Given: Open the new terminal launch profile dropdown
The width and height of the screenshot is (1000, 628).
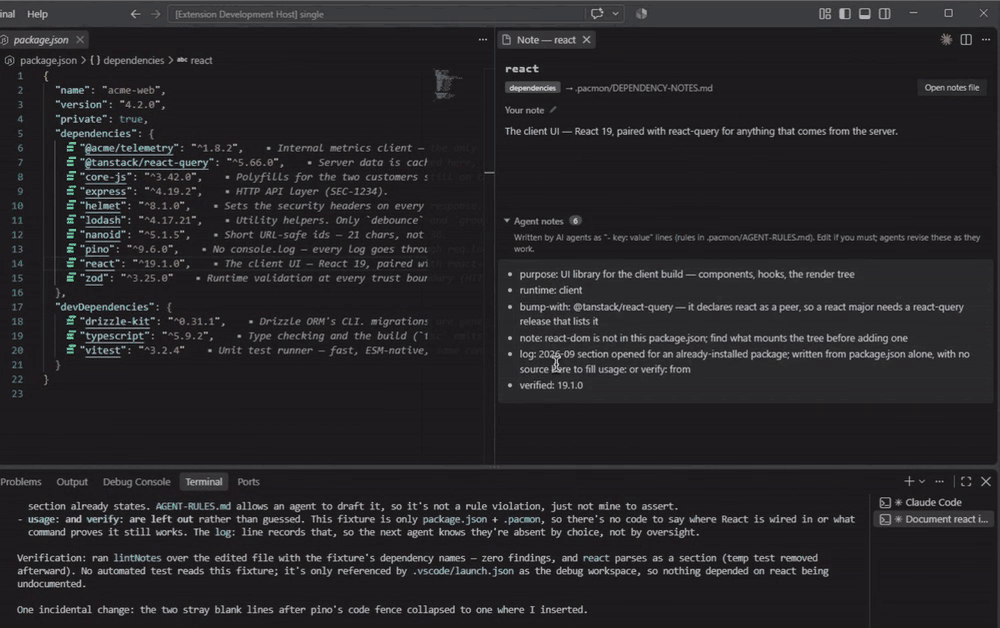Looking at the screenshot, I should click(x=922, y=481).
